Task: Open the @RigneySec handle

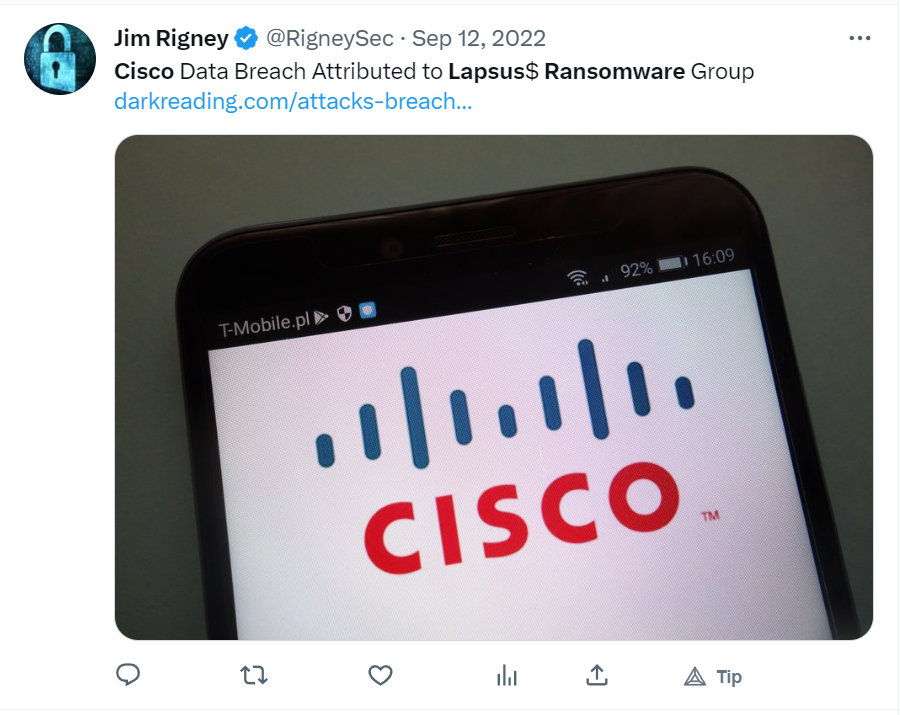Action: click(330, 38)
